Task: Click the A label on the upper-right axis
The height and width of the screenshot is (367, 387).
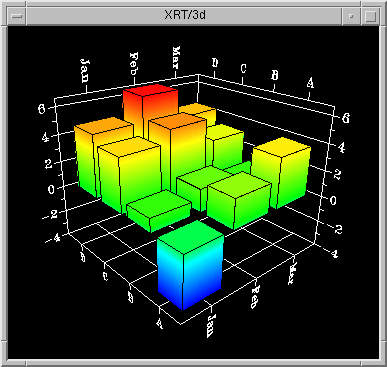Action: coord(310,83)
